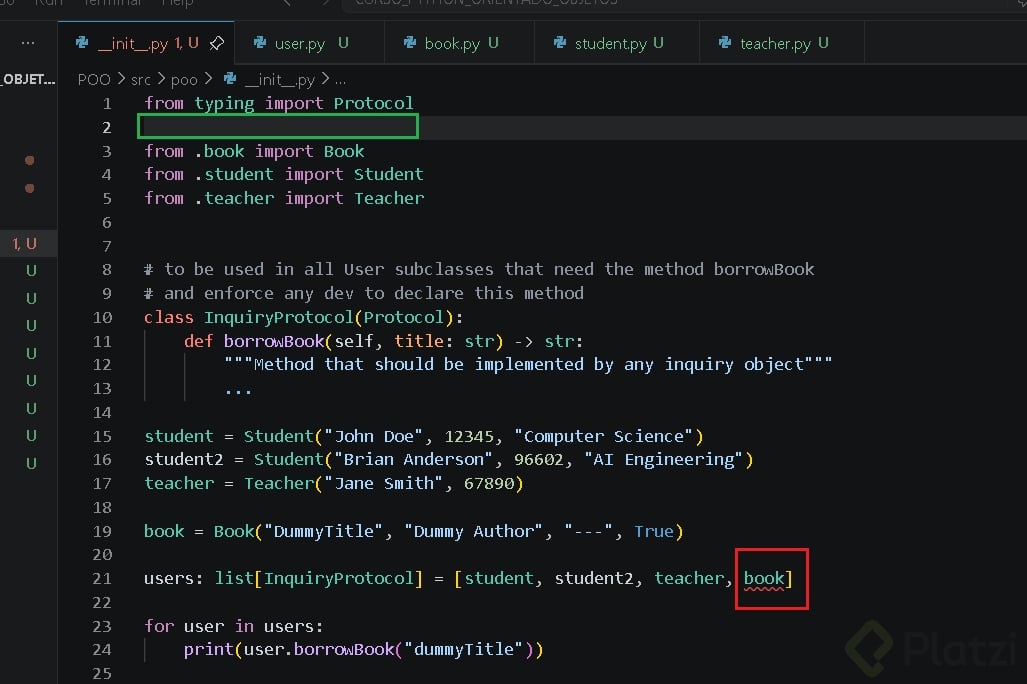Switch to the __init__.py editor tab
The image size is (1027, 684).
point(146,43)
